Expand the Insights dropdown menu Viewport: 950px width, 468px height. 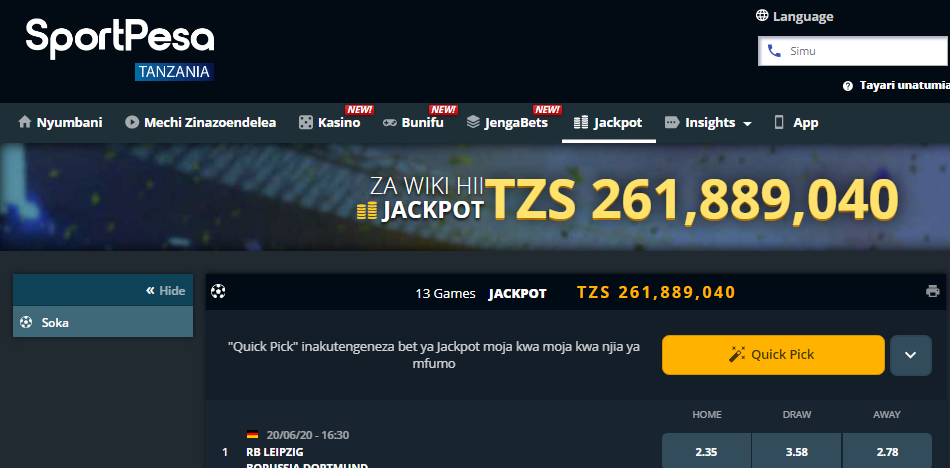708,123
